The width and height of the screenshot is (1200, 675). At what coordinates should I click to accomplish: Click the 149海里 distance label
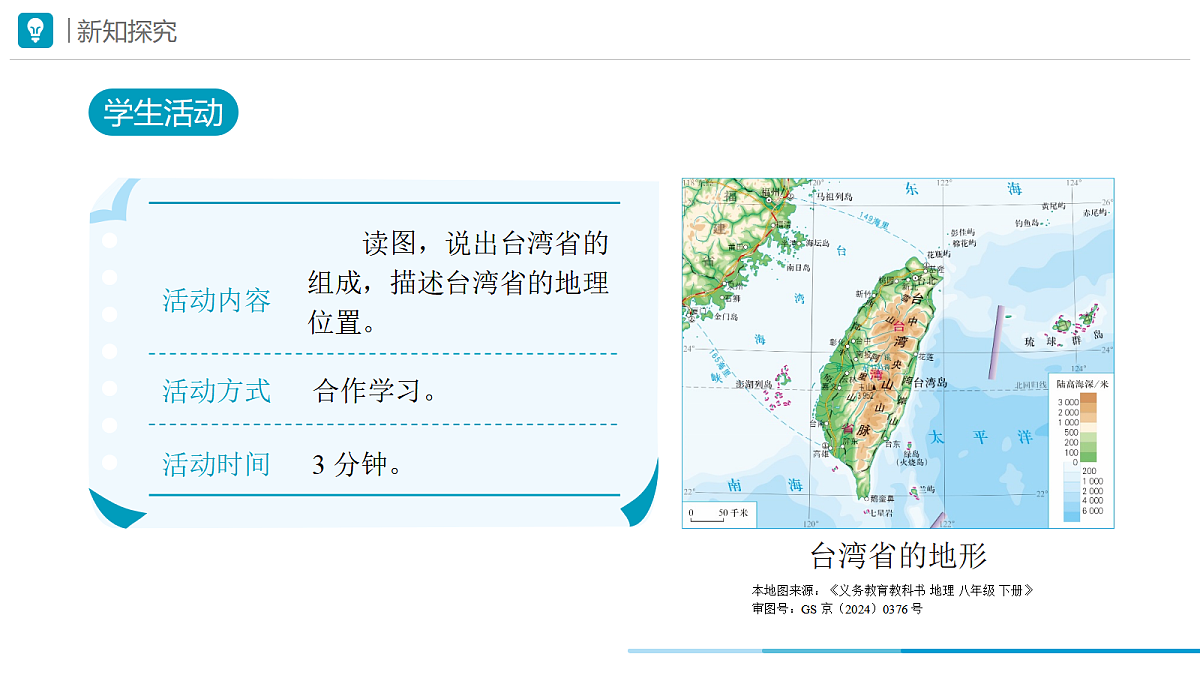tap(876, 219)
